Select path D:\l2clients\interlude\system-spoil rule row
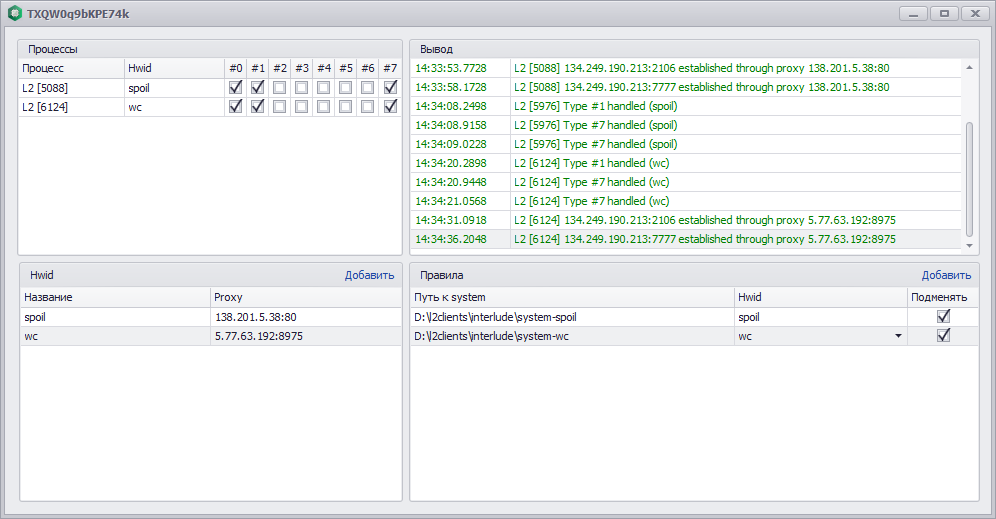 click(x=570, y=317)
